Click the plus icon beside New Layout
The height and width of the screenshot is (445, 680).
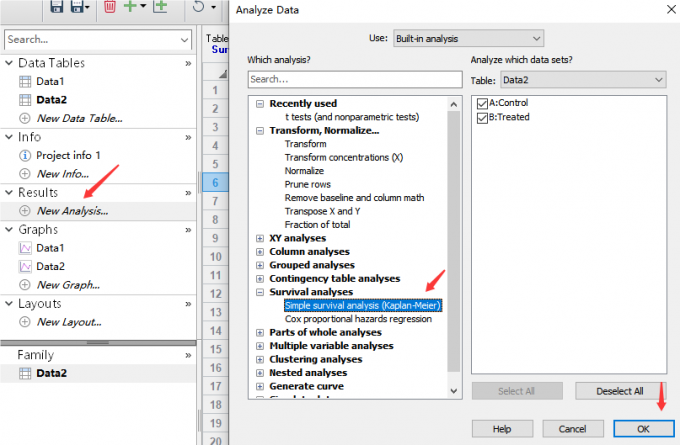(25, 322)
